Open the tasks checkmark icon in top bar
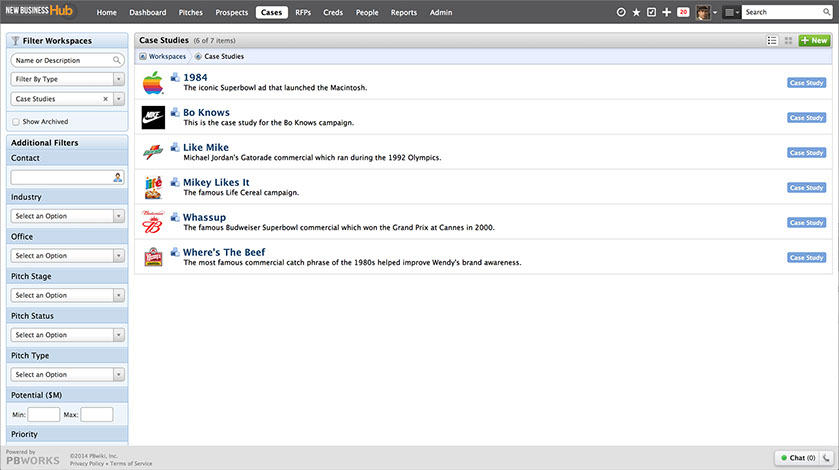Image resolution: width=839 pixels, height=470 pixels. pos(651,12)
